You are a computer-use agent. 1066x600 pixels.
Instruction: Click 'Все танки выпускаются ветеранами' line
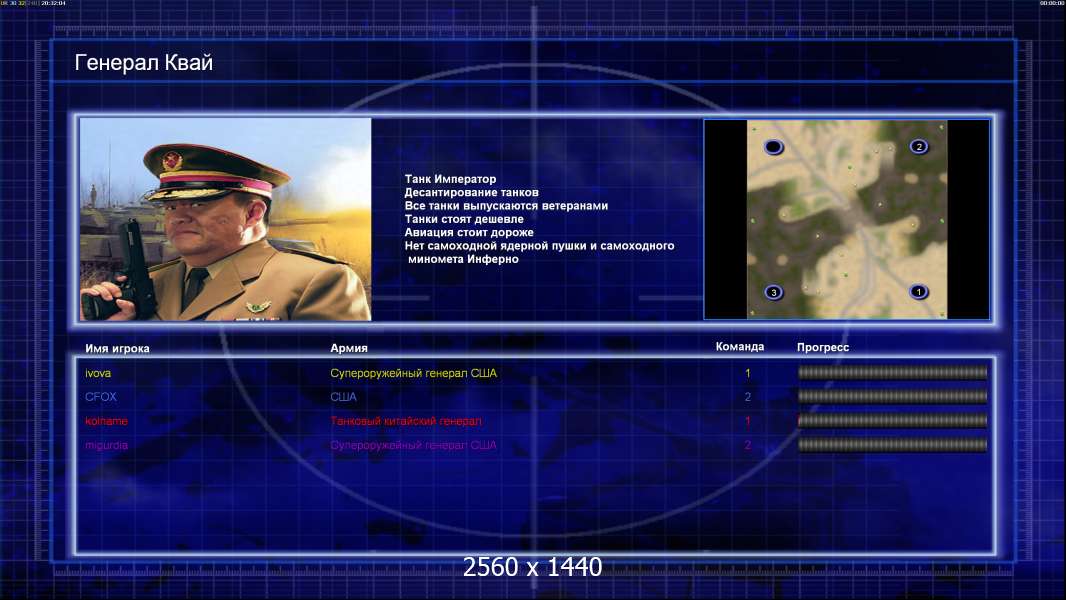click(x=506, y=206)
